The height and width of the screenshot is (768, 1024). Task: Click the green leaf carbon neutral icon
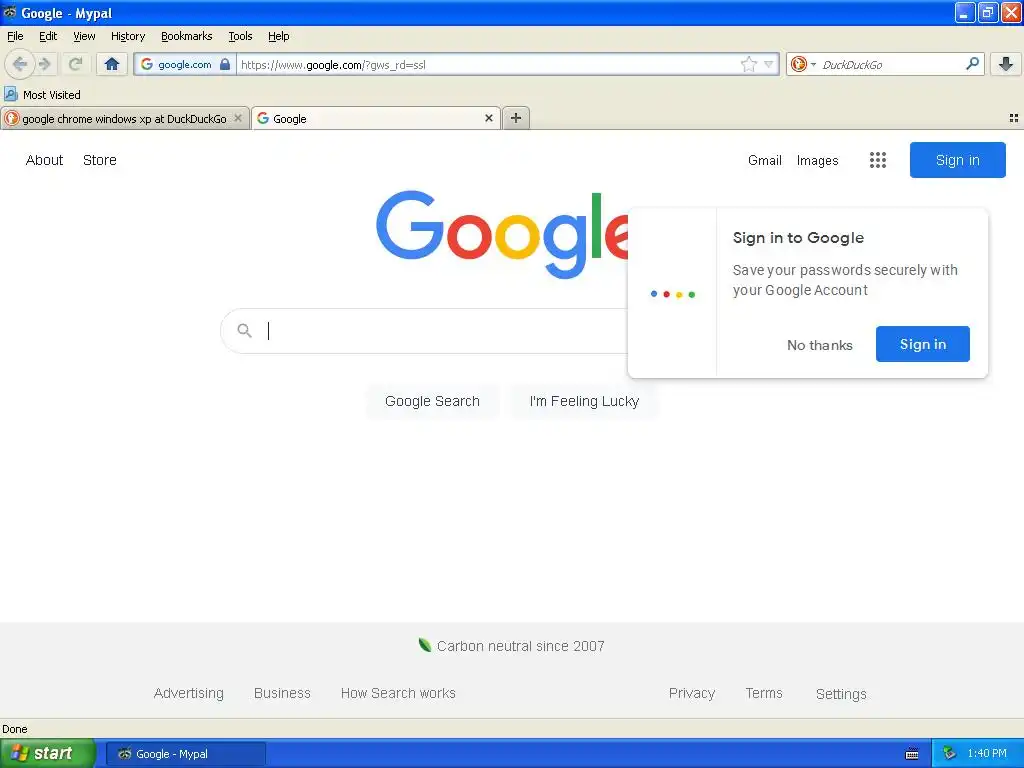point(424,645)
